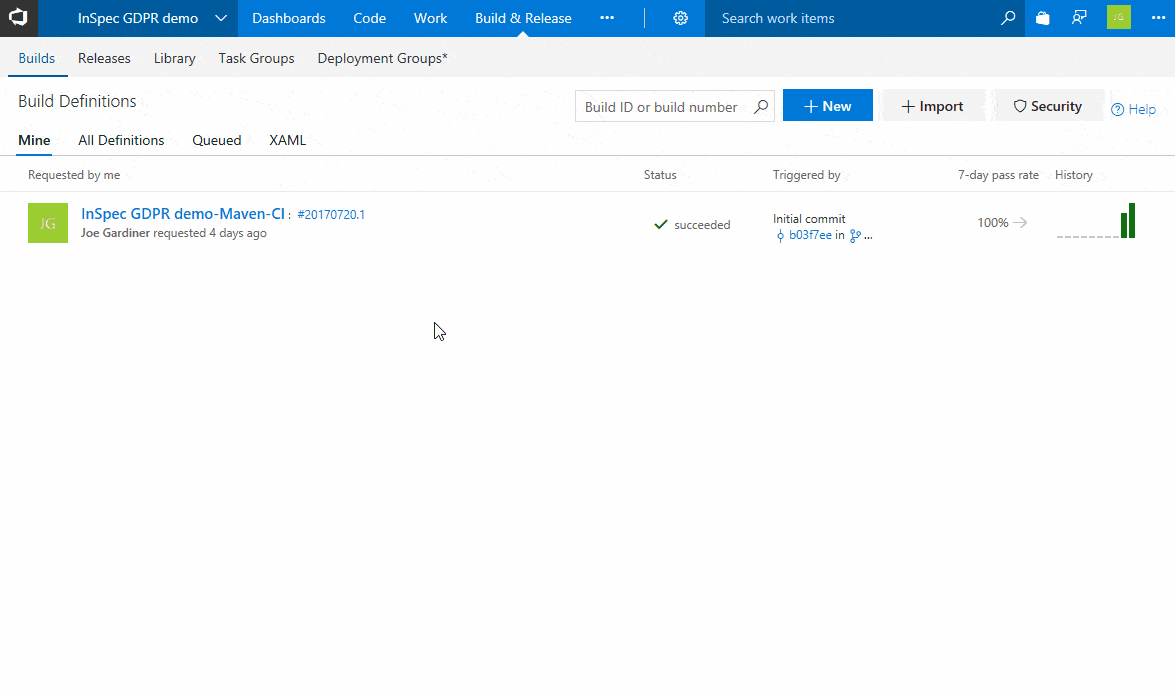Expand the InSpec GDPR demo project dropdown
Image resolution: width=1175 pixels, height=695 pixels.
point(221,18)
